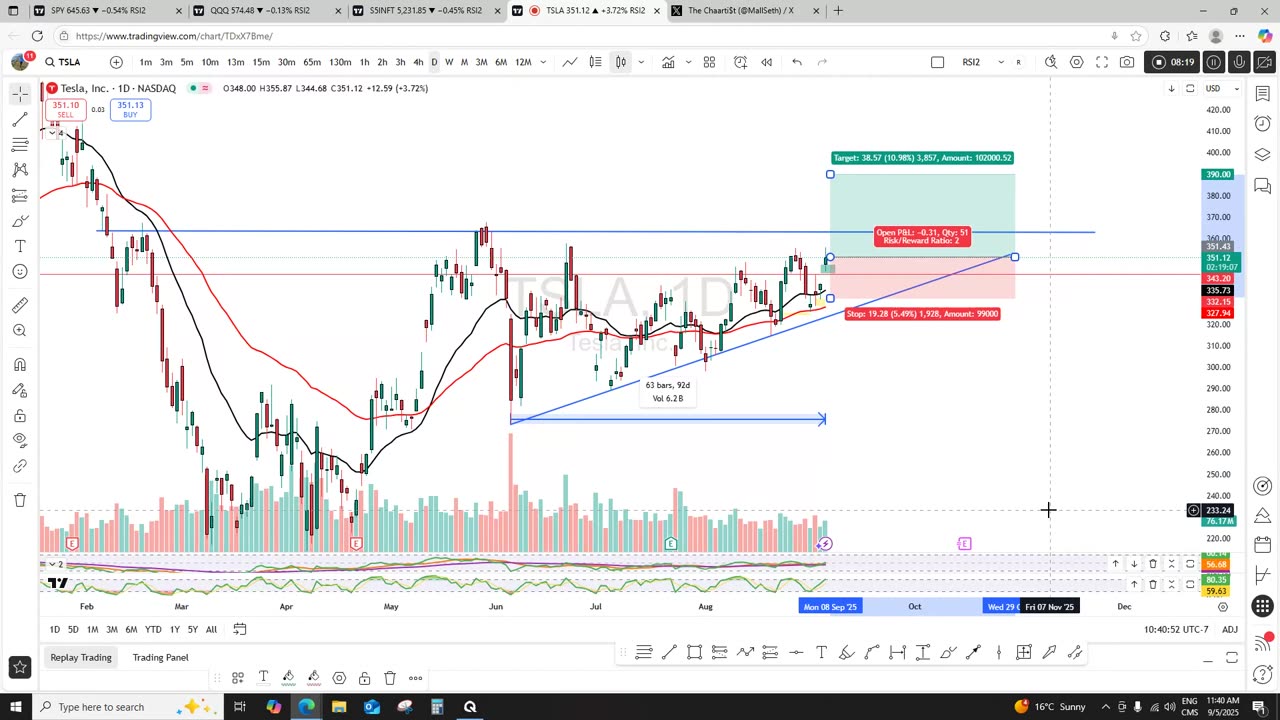The width and height of the screenshot is (1280, 720).
Task: Expand the RSI2 layout name dropdown
Action: point(1001,62)
